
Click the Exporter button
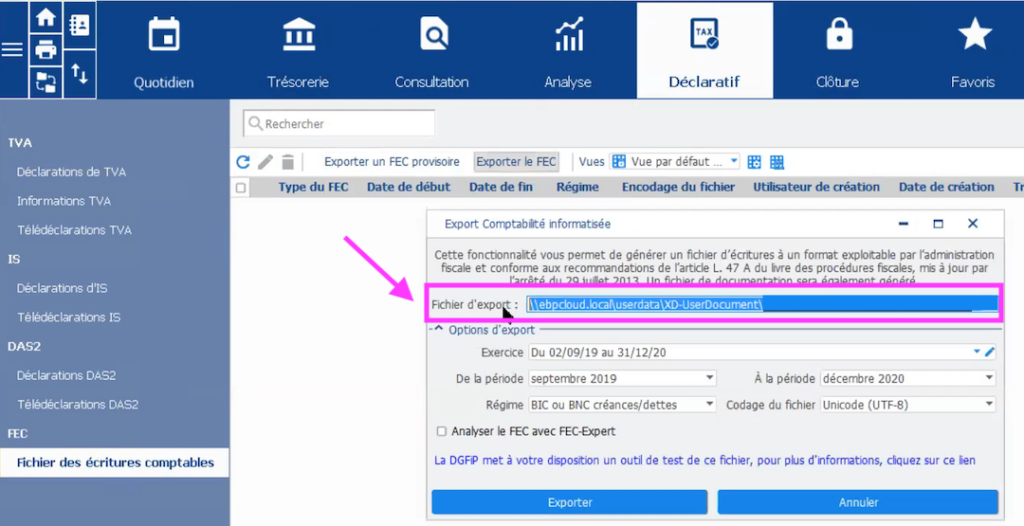569,502
